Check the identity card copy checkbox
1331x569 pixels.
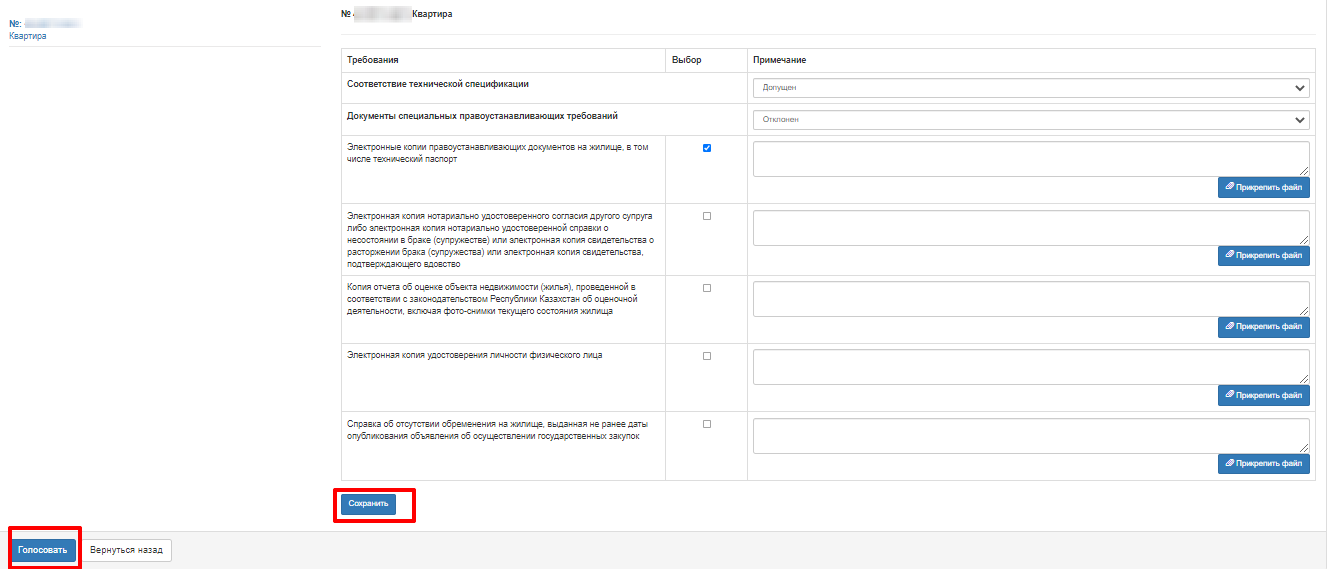[x=707, y=356]
